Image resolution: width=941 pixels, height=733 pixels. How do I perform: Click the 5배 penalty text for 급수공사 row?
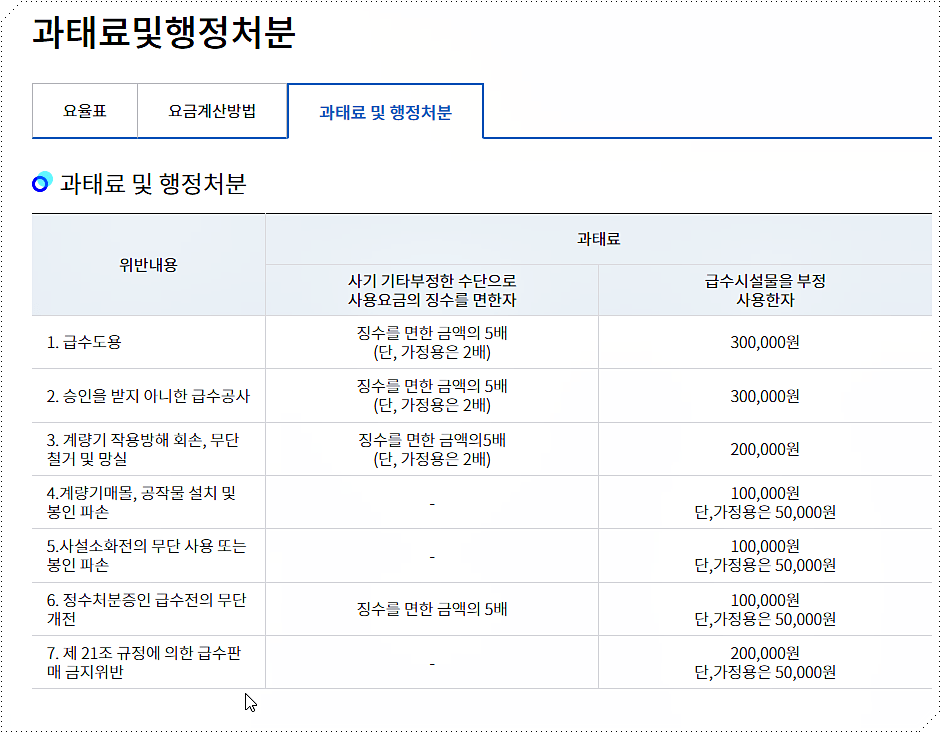coord(432,396)
